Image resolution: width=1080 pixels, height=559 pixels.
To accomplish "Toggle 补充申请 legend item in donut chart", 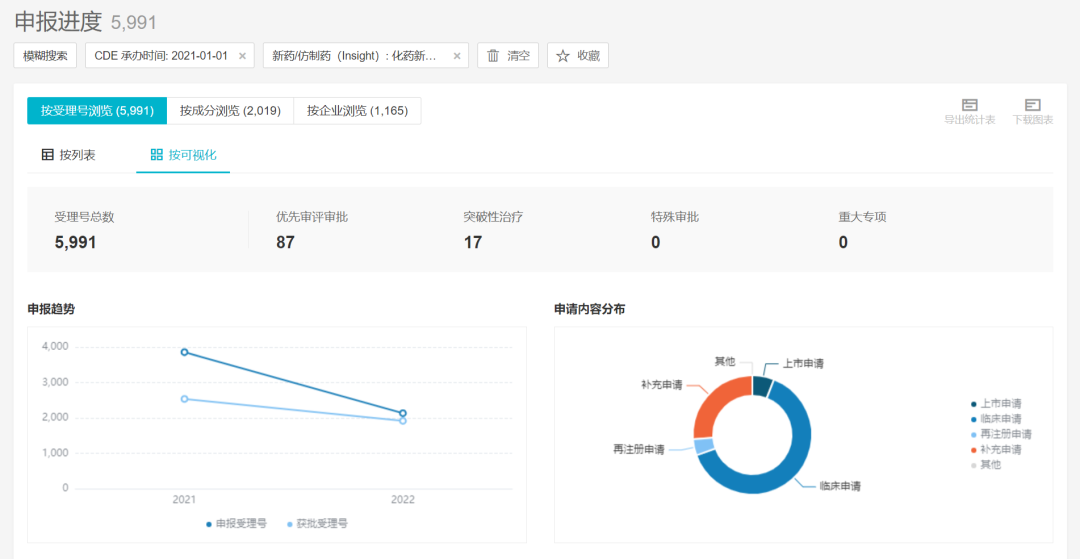I will pos(996,449).
